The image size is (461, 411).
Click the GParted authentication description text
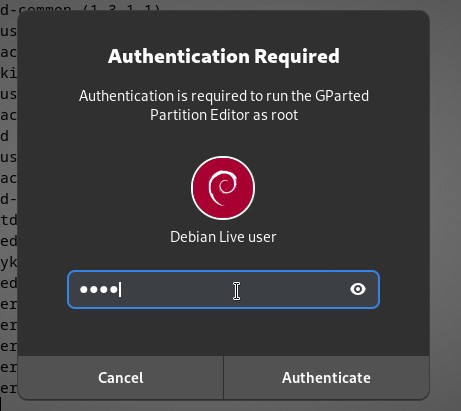(224, 105)
